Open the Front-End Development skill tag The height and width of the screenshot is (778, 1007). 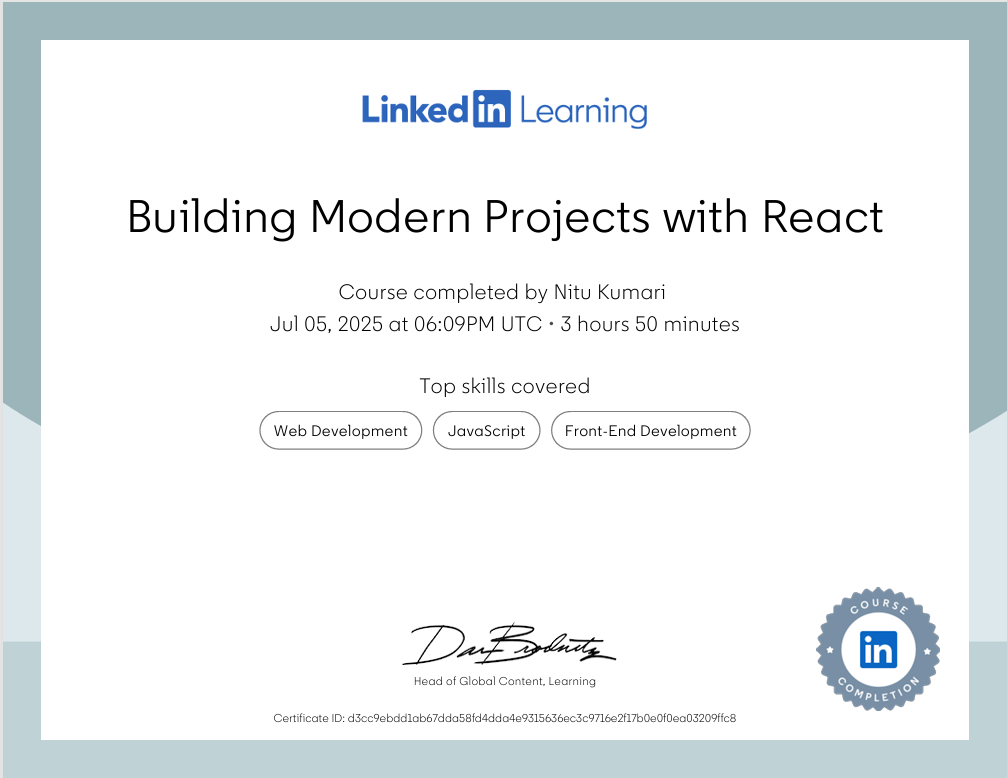650,430
